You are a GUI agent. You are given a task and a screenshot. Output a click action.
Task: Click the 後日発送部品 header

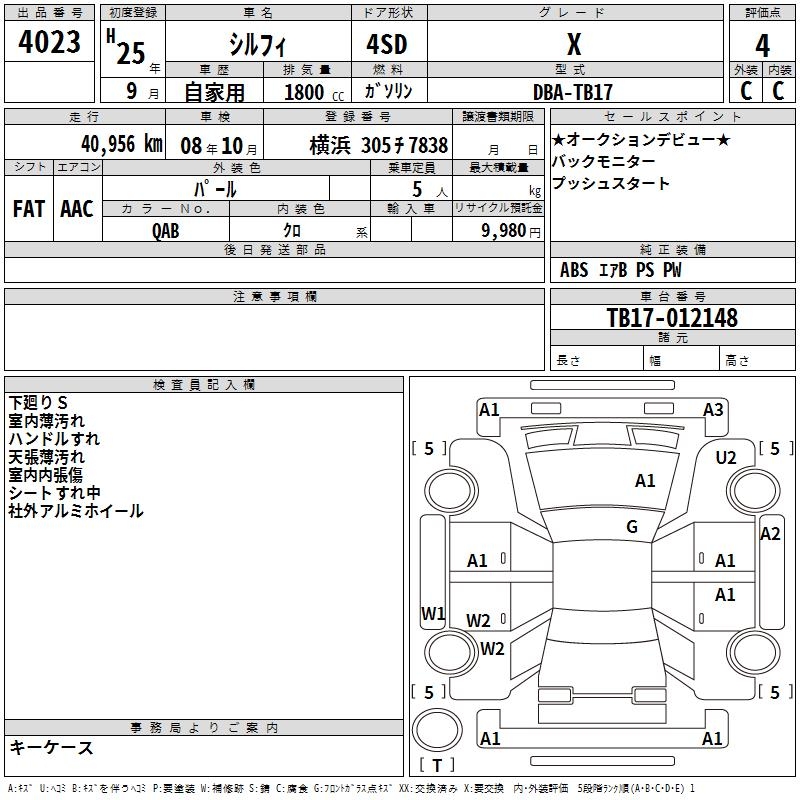(274, 249)
